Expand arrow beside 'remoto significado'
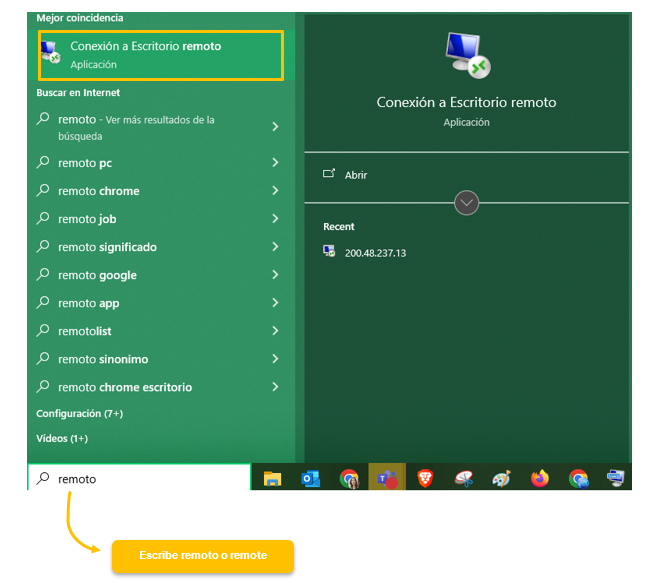 coord(275,247)
